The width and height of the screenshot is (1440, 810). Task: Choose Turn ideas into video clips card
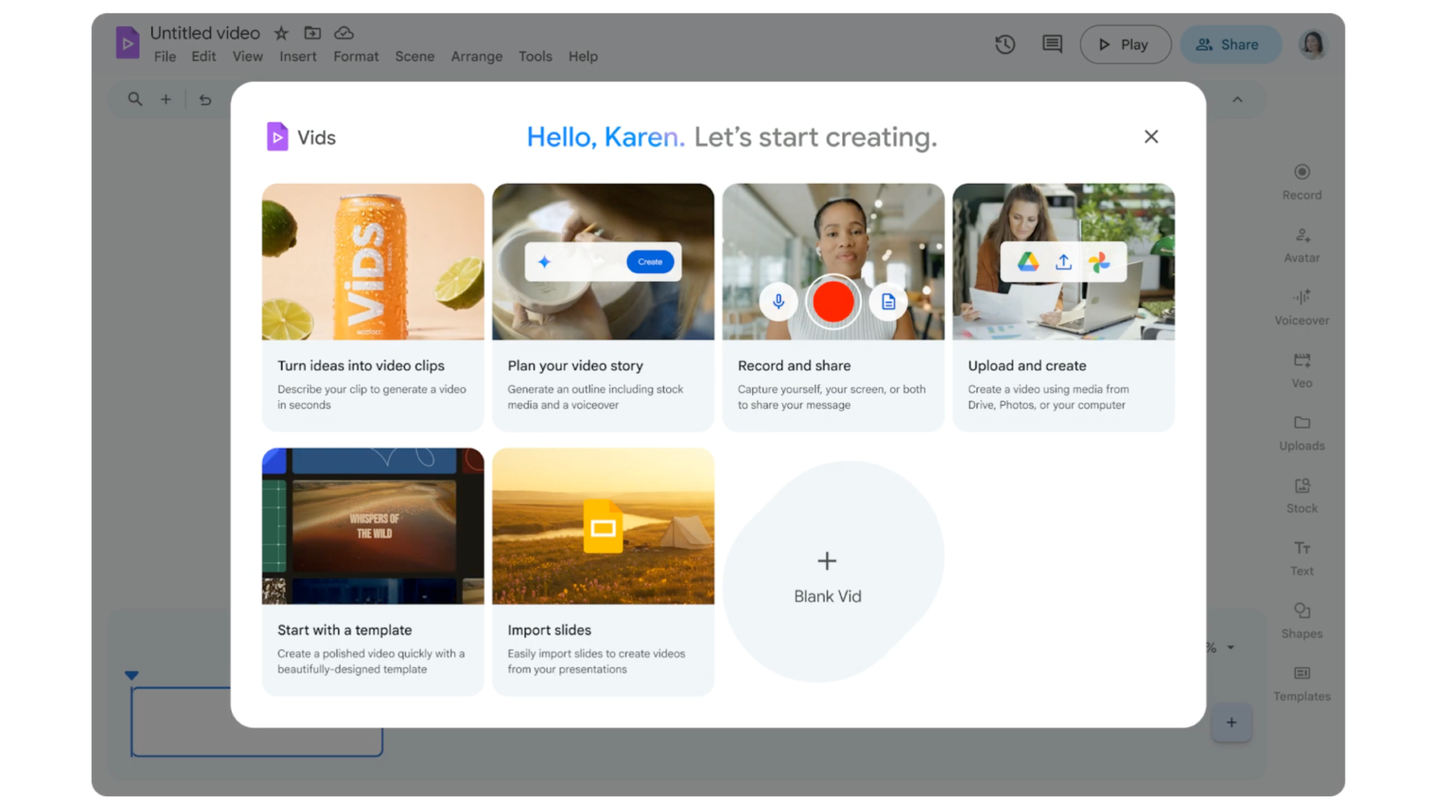coord(372,306)
